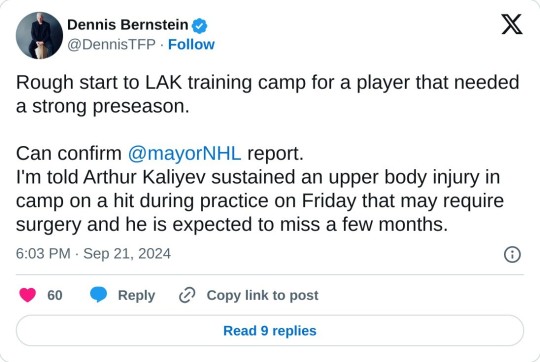Like the post with the heart icon
Screen dimensions: 540x362
28,295
